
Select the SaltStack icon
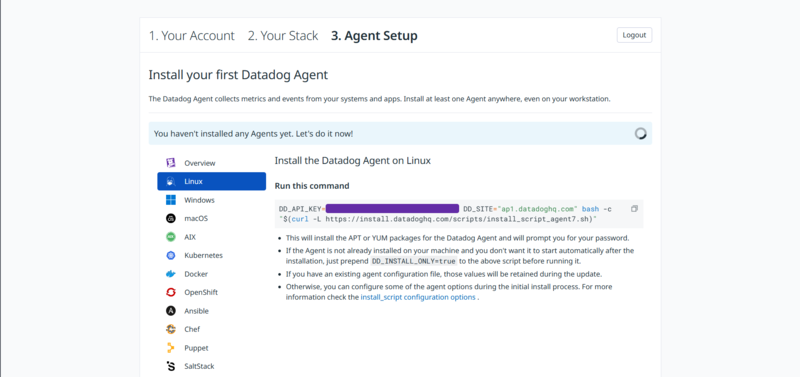[x=171, y=366]
